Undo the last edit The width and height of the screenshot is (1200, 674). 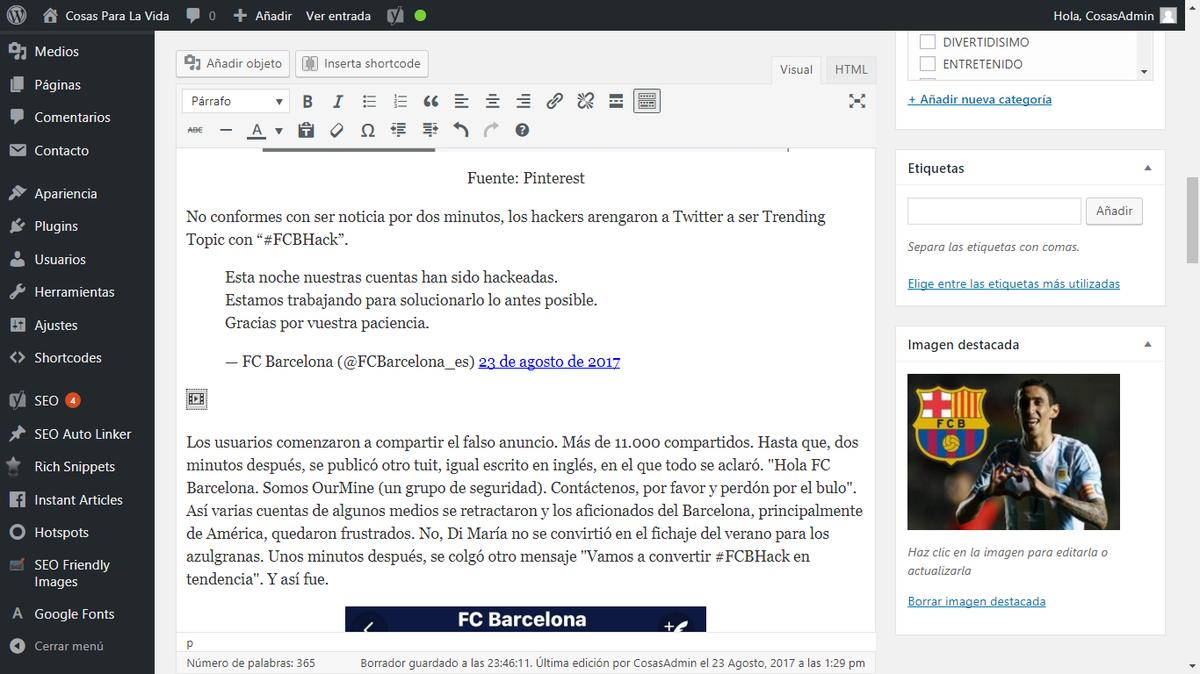click(x=460, y=130)
